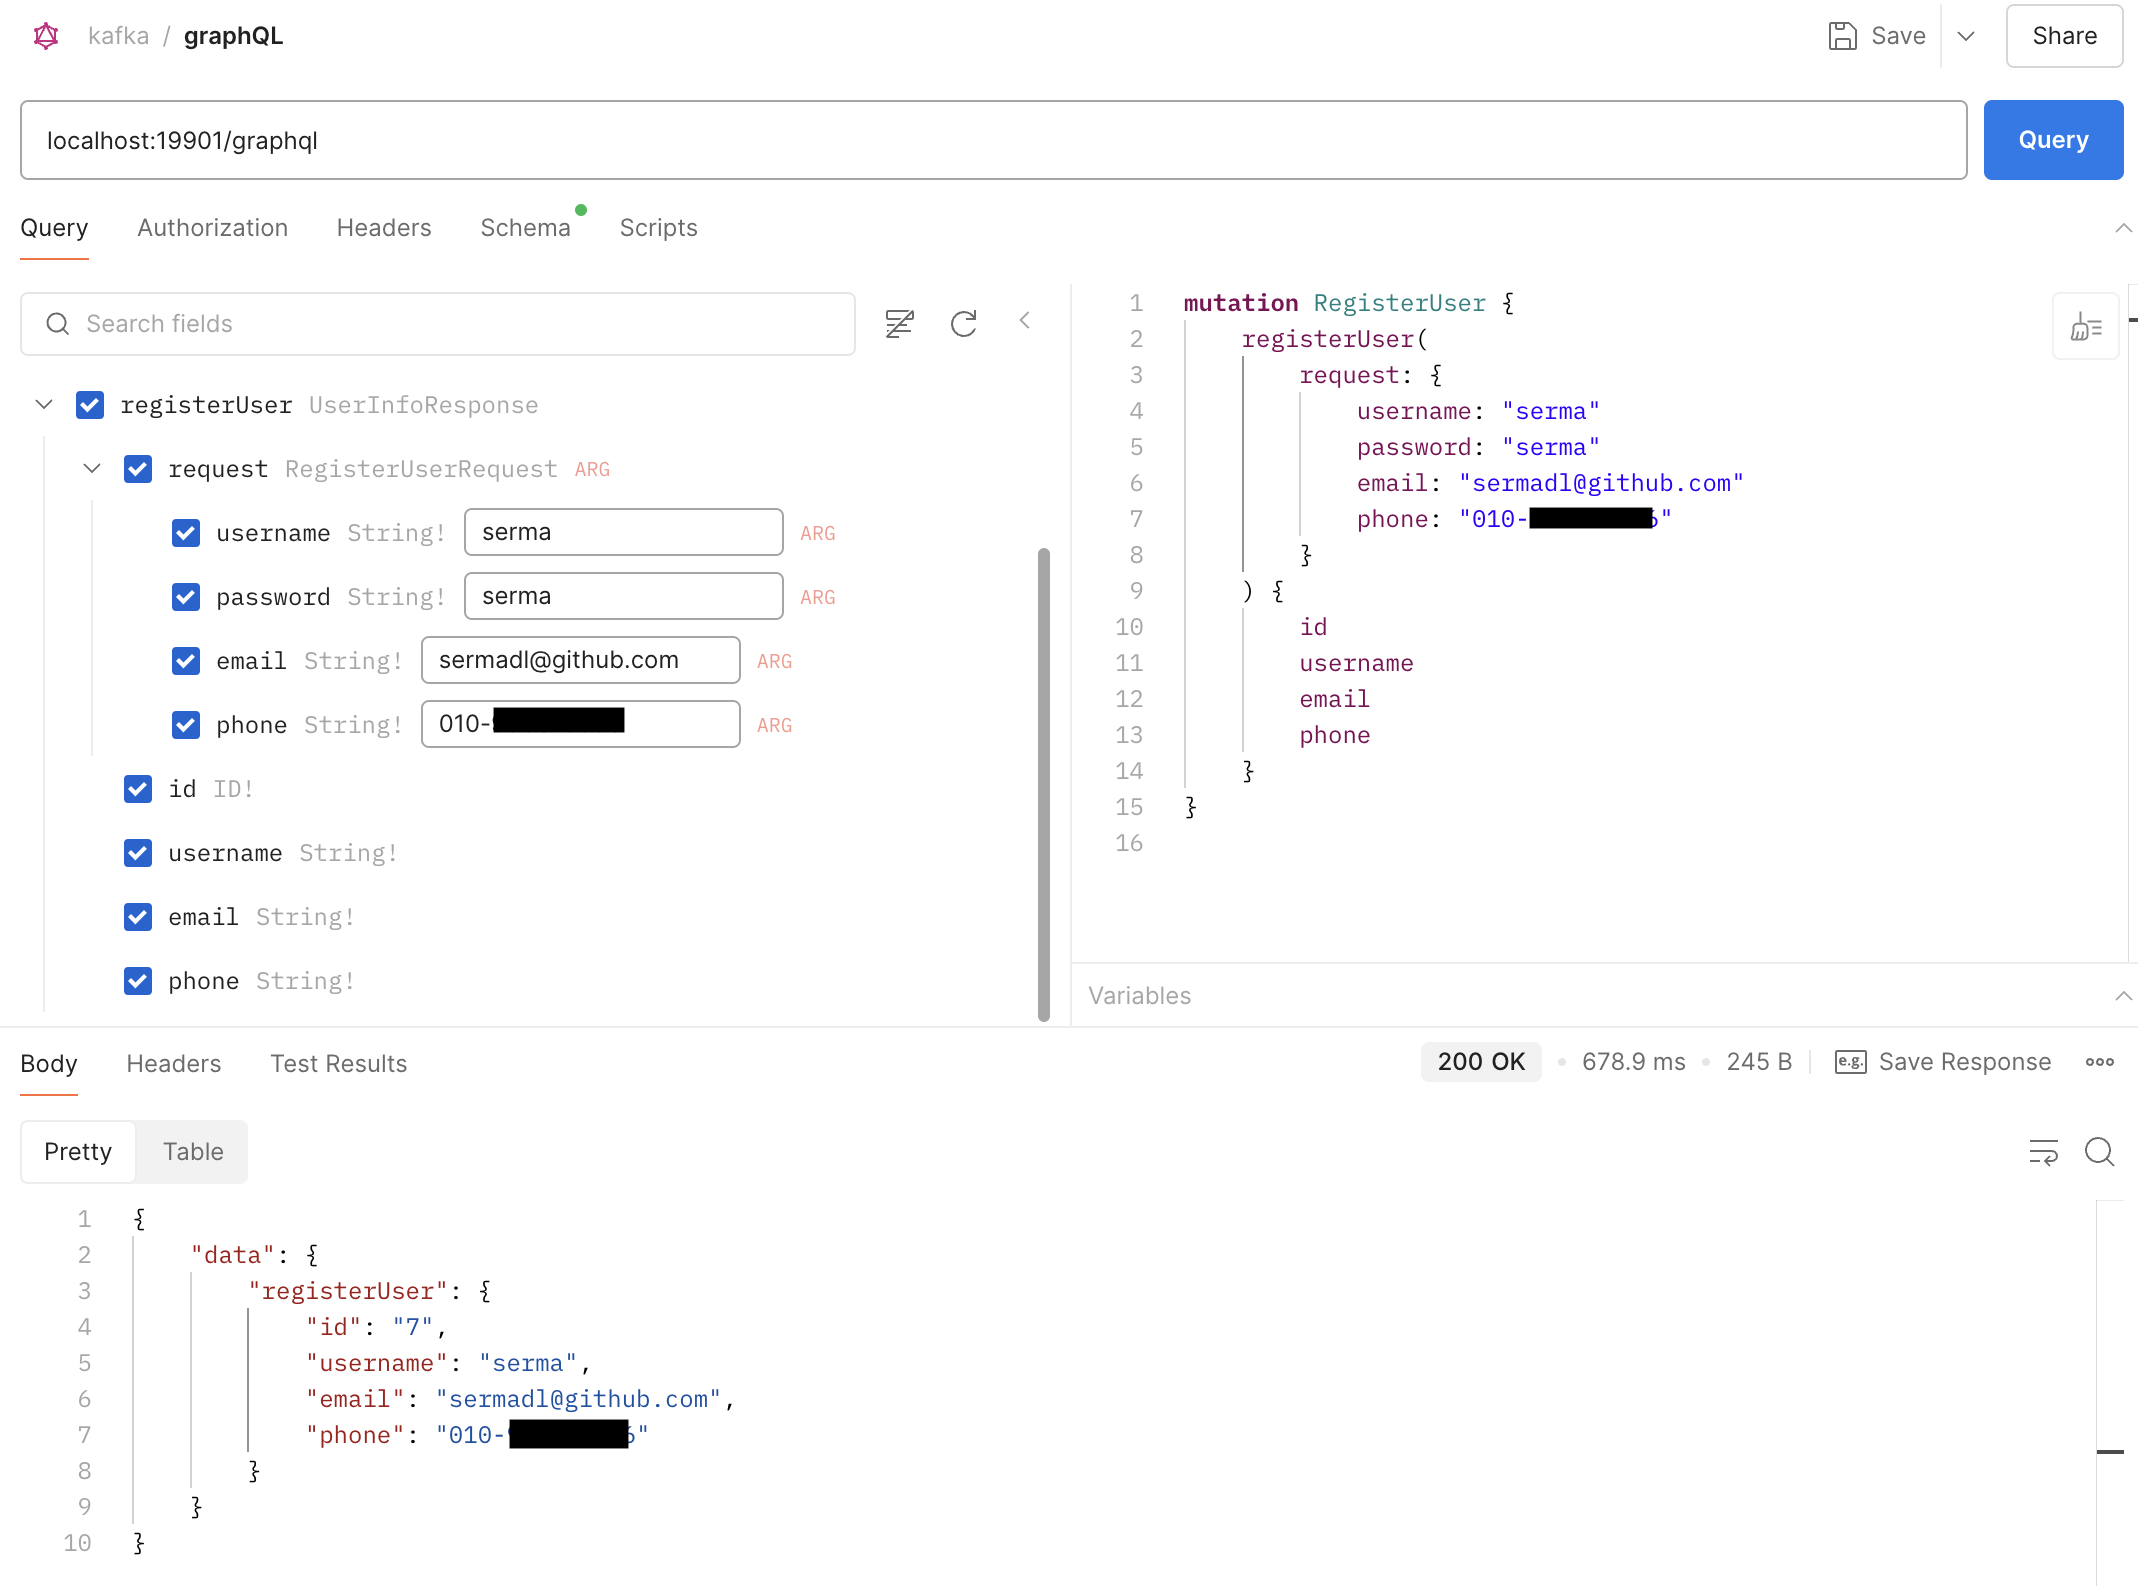Open the response more options ellipsis
The height and width of the screenshot is (1586, 2138).
pyautogui.click(x=2099, y=1062)
